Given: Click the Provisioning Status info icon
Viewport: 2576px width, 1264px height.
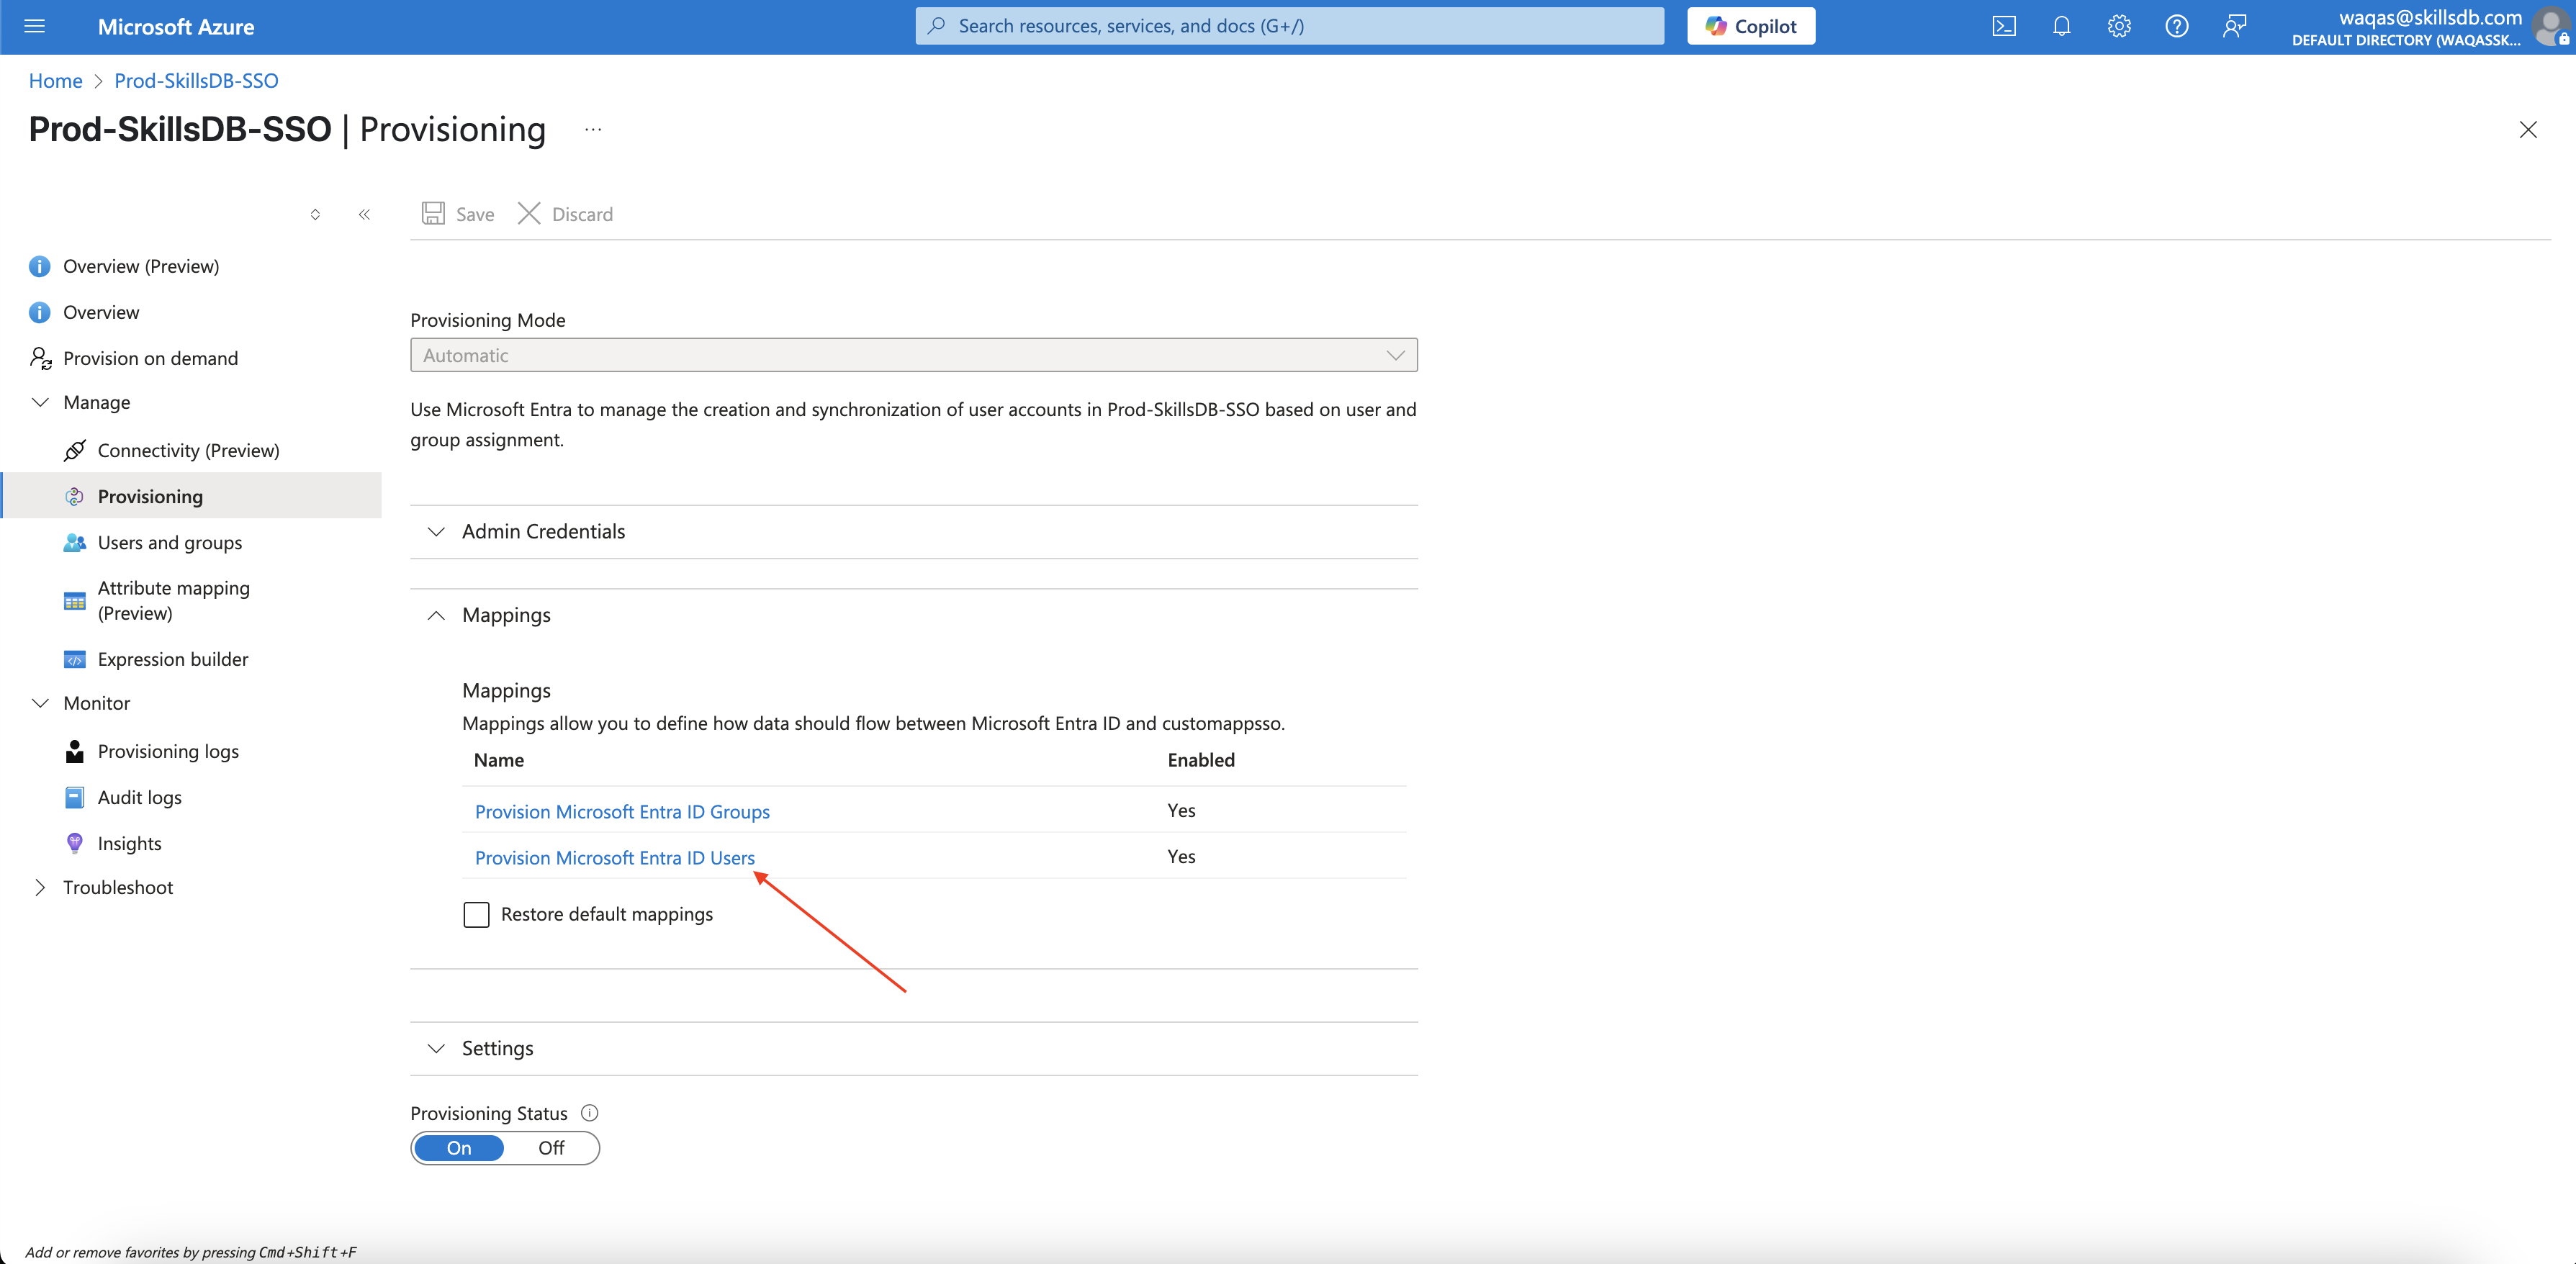Looking at the screenshot, I should click(590, 1113).
